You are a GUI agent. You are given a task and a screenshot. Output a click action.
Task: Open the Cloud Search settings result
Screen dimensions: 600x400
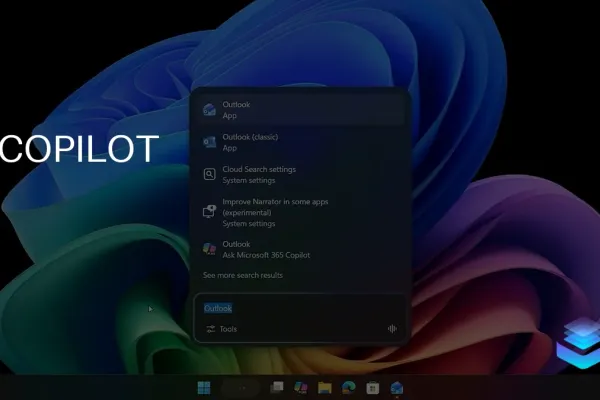[300, 175]
